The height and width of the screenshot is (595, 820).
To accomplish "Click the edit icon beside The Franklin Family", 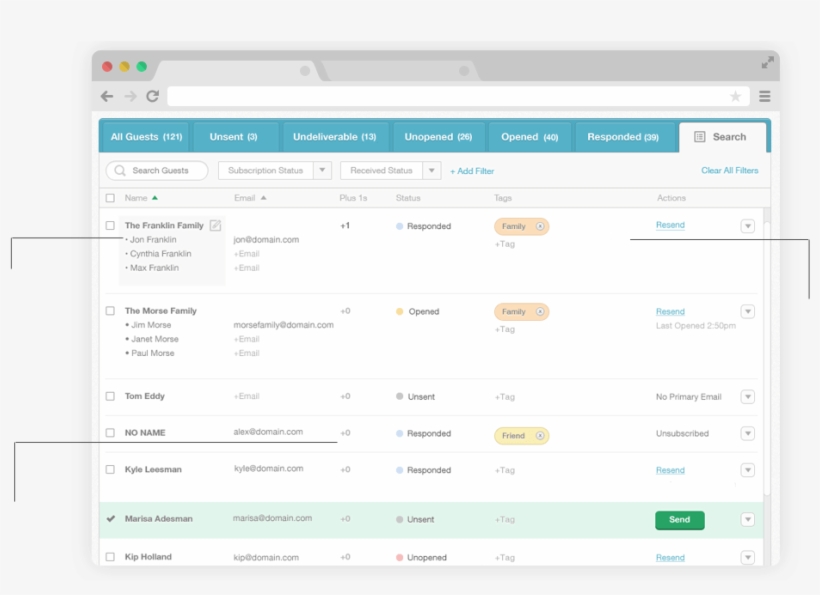I will [215, 226].
